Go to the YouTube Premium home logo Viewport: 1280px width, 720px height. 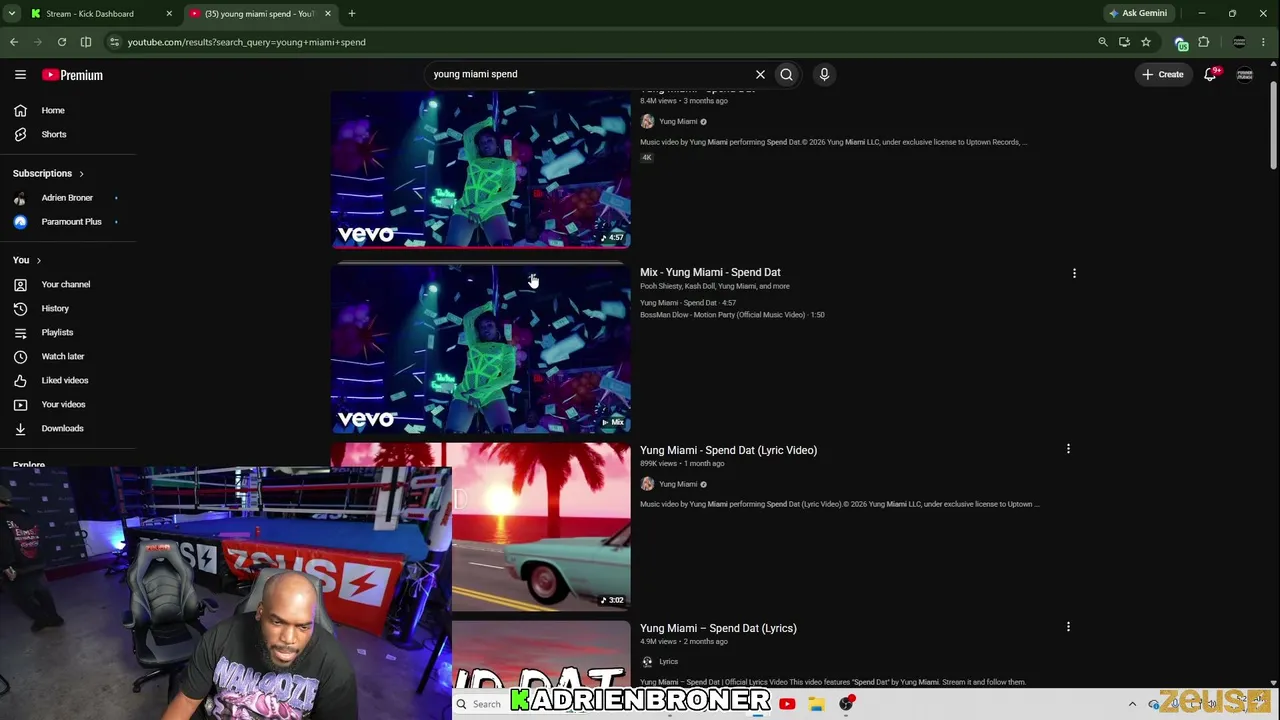(72, 75)
